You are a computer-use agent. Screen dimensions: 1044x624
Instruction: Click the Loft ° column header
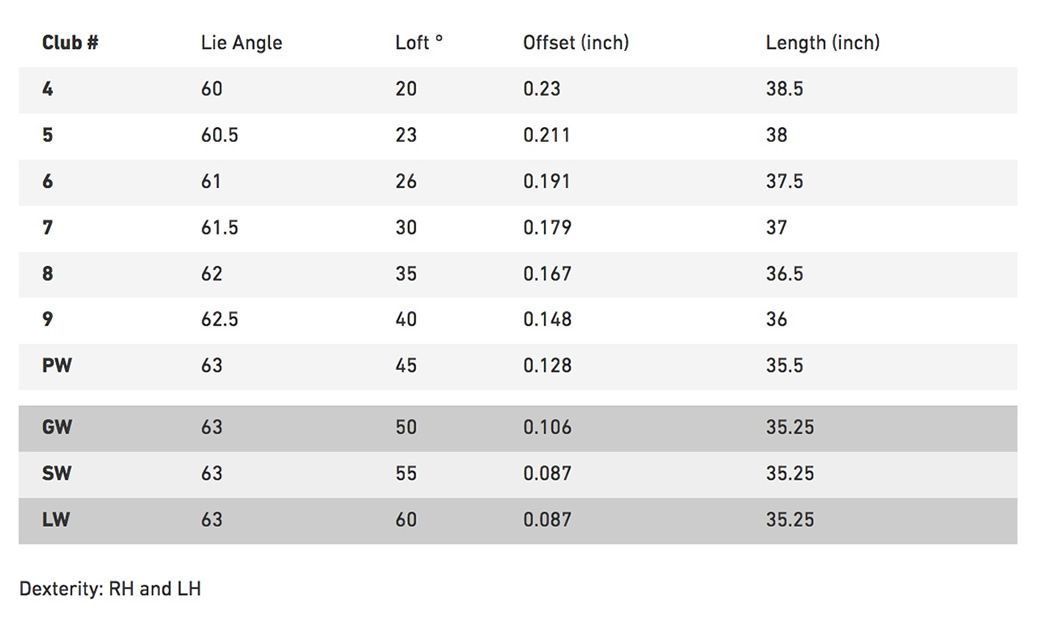419,43
